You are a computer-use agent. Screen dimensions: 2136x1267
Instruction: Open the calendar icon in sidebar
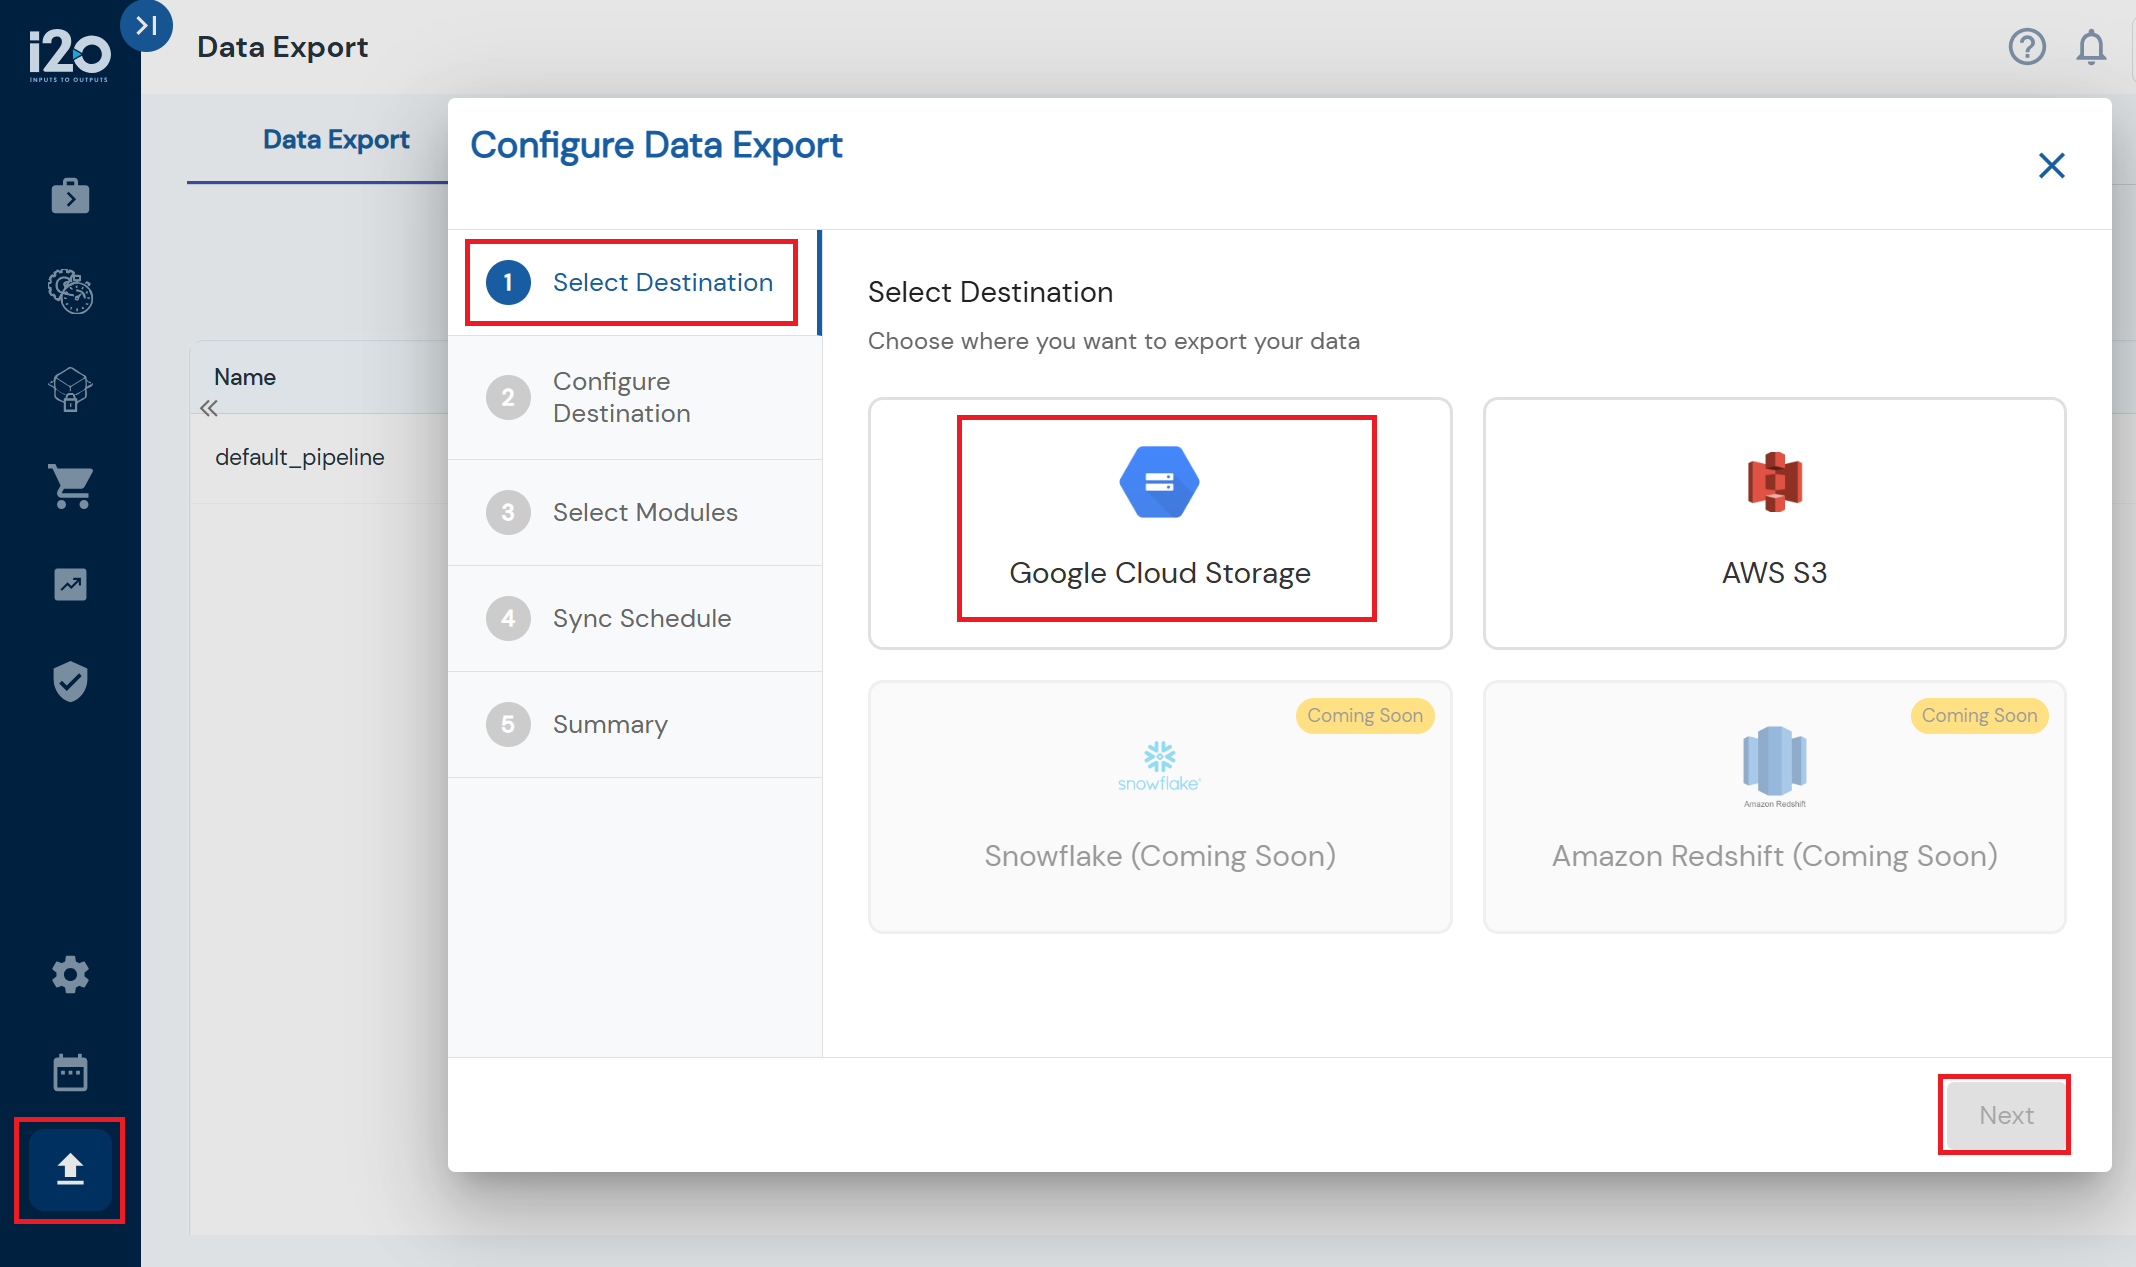[70, 1072]
